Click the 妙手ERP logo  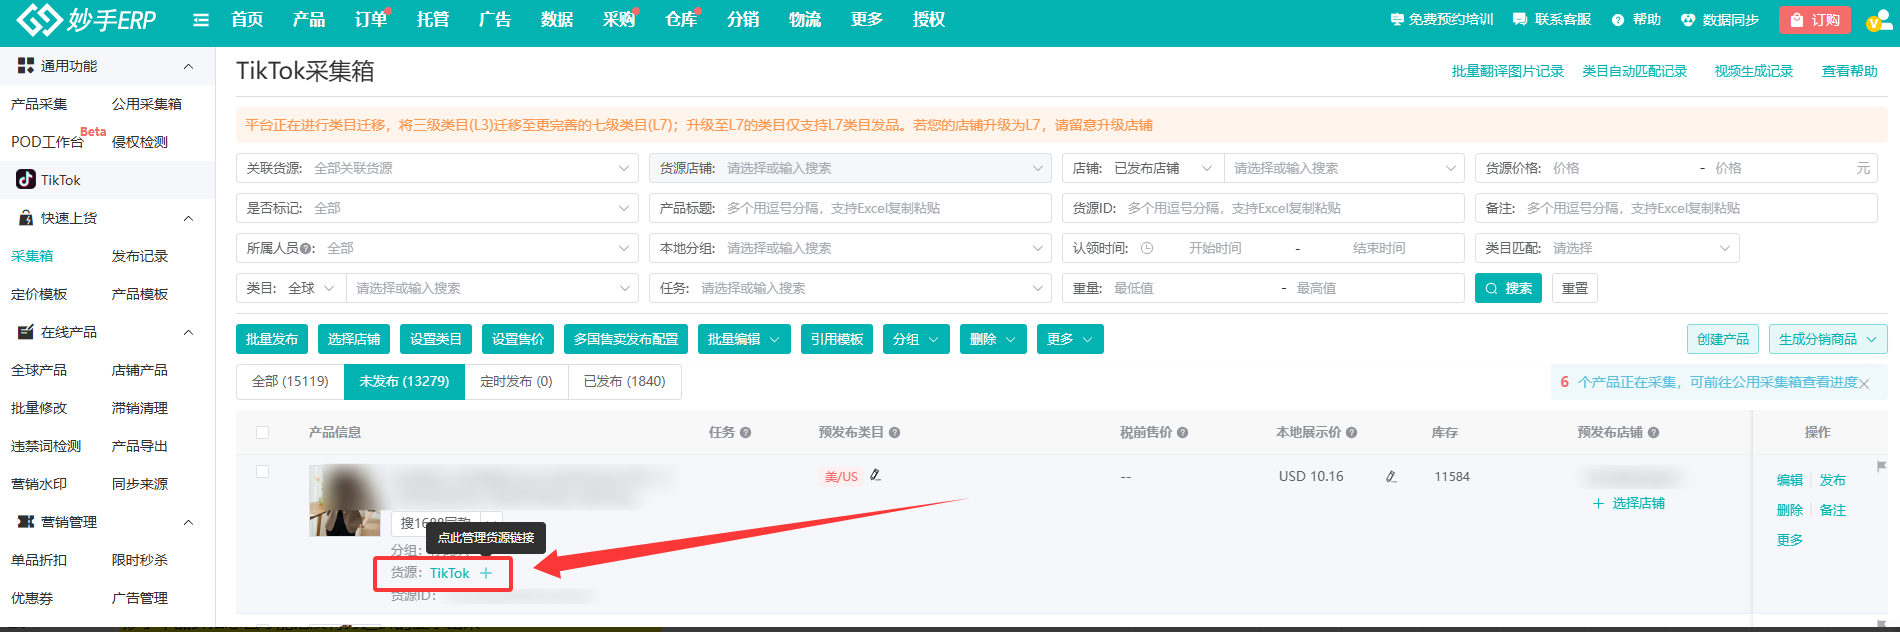[87, 20]
